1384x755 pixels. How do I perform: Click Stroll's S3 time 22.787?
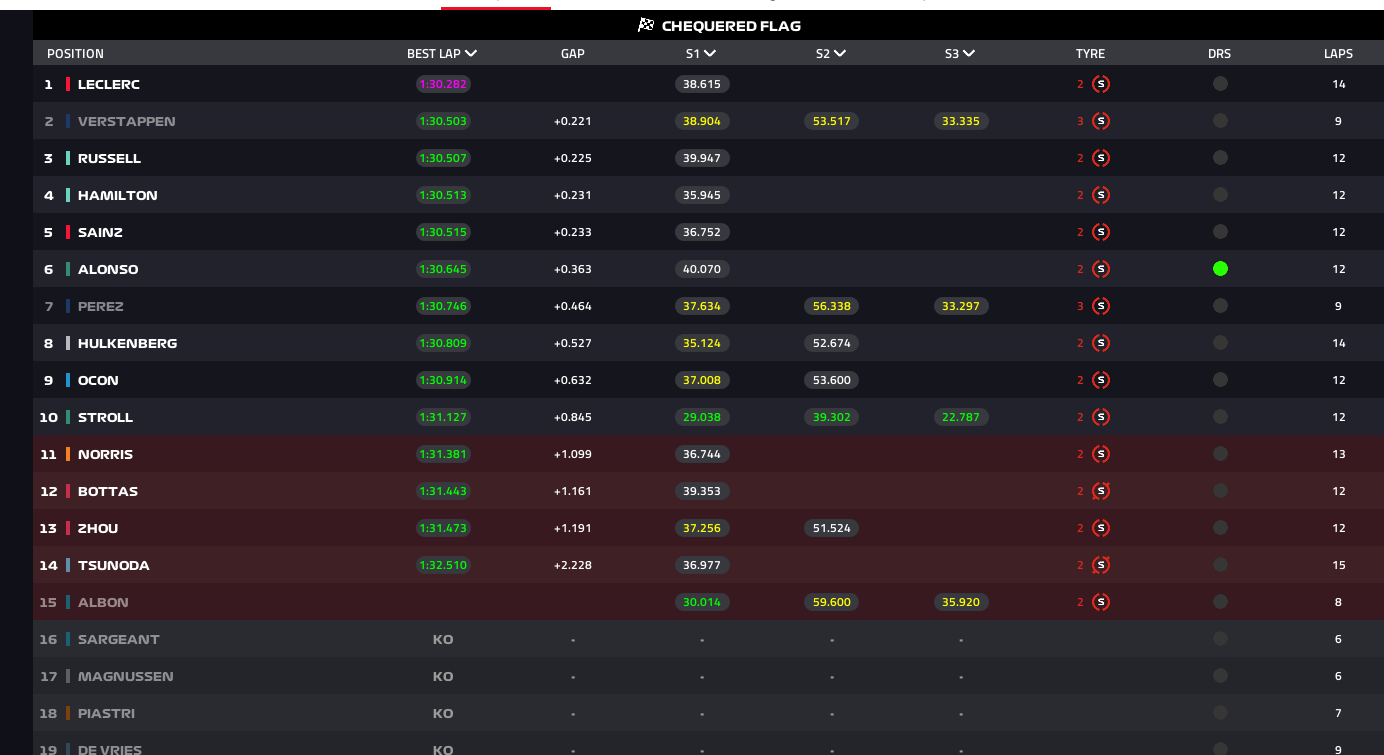coord(961,417)
